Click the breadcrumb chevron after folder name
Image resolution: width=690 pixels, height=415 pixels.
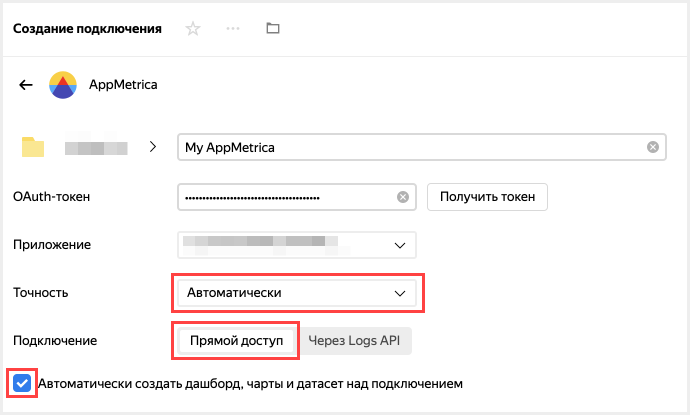(x=153, y=147)
